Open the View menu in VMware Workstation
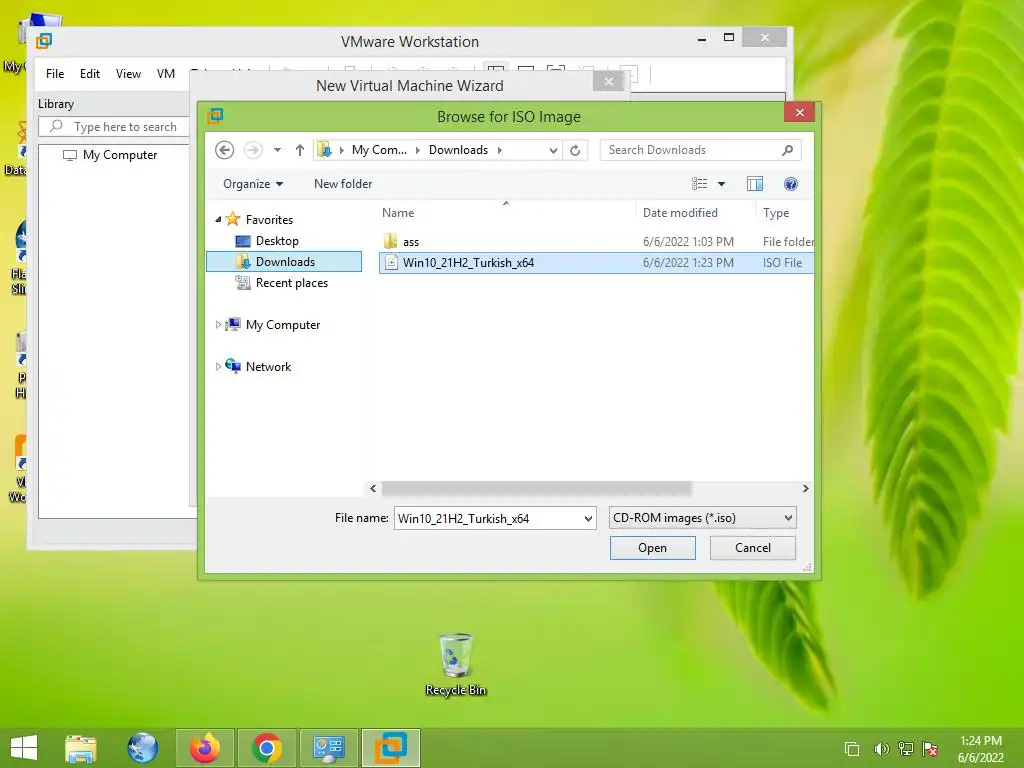This screenshot has width=1024, height=768. tap(128, 74)
